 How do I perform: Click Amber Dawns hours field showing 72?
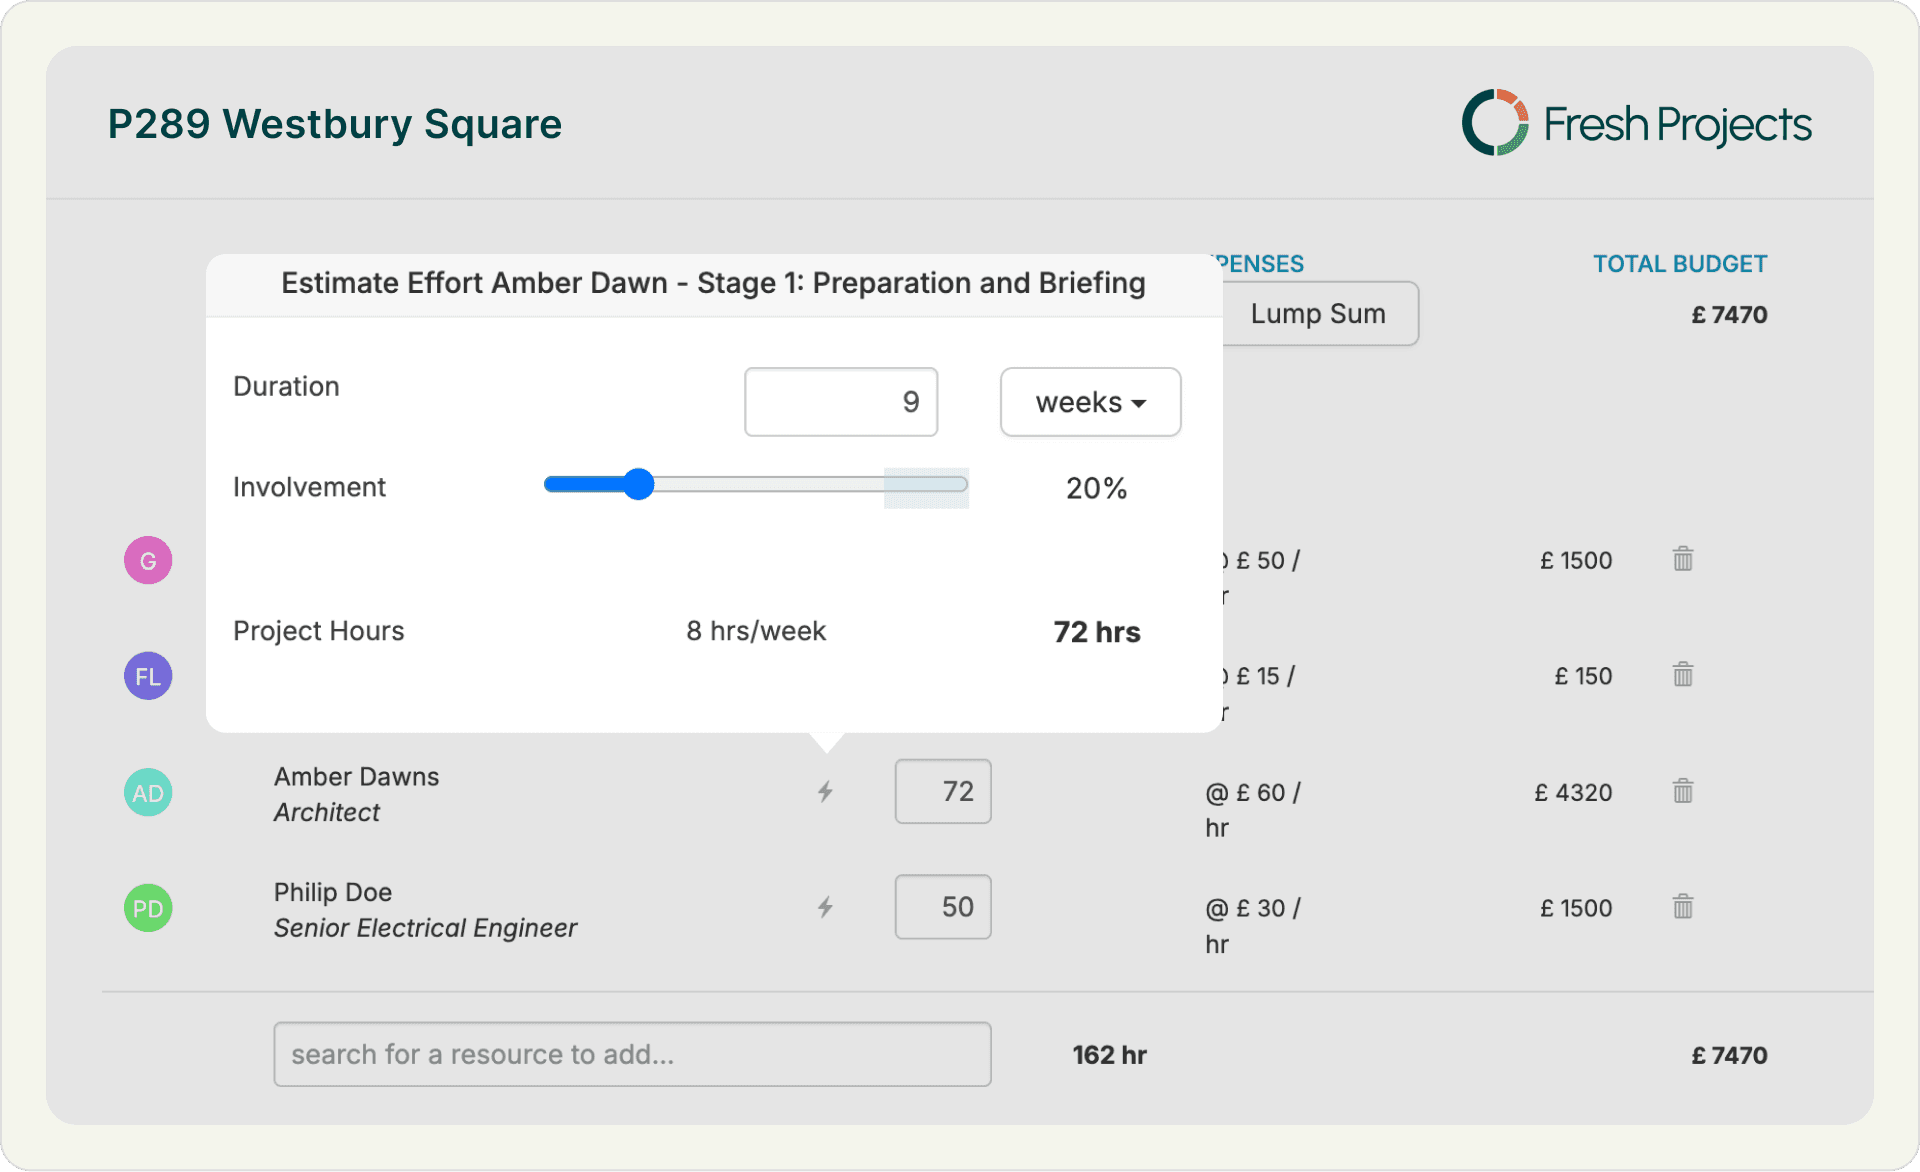[942, 792]
